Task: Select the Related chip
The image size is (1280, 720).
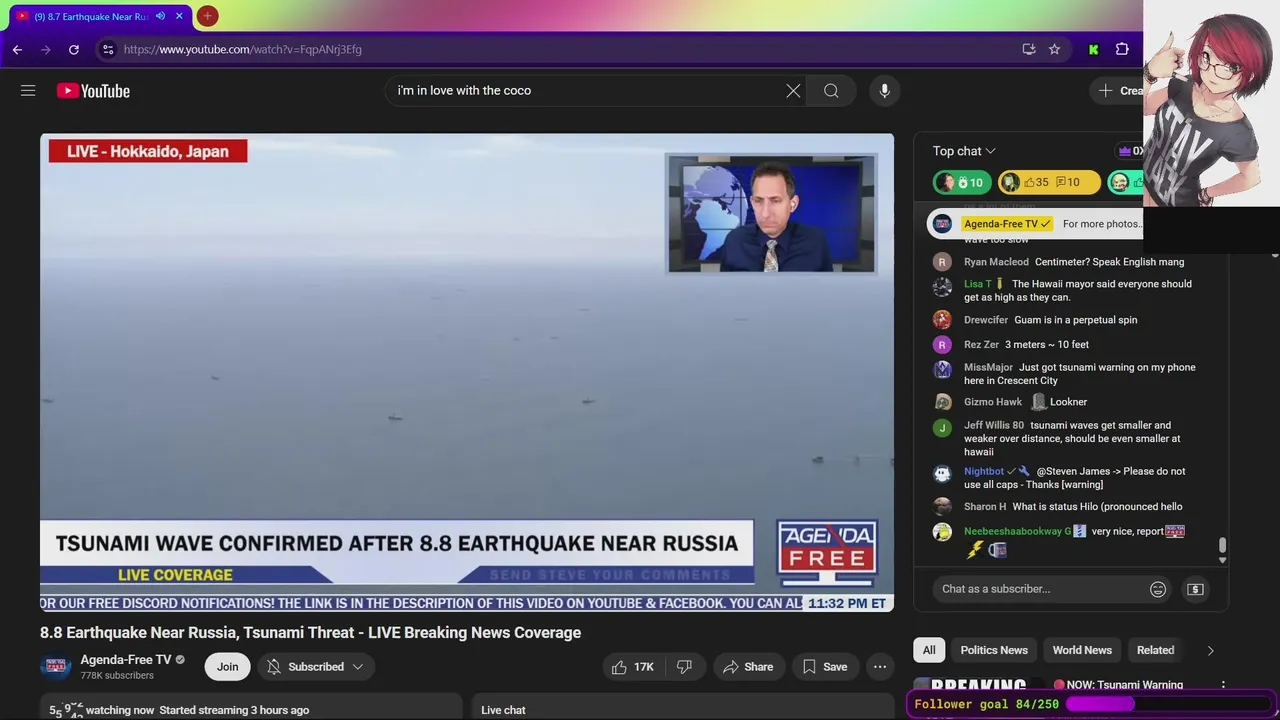Action: [1155, 650]
